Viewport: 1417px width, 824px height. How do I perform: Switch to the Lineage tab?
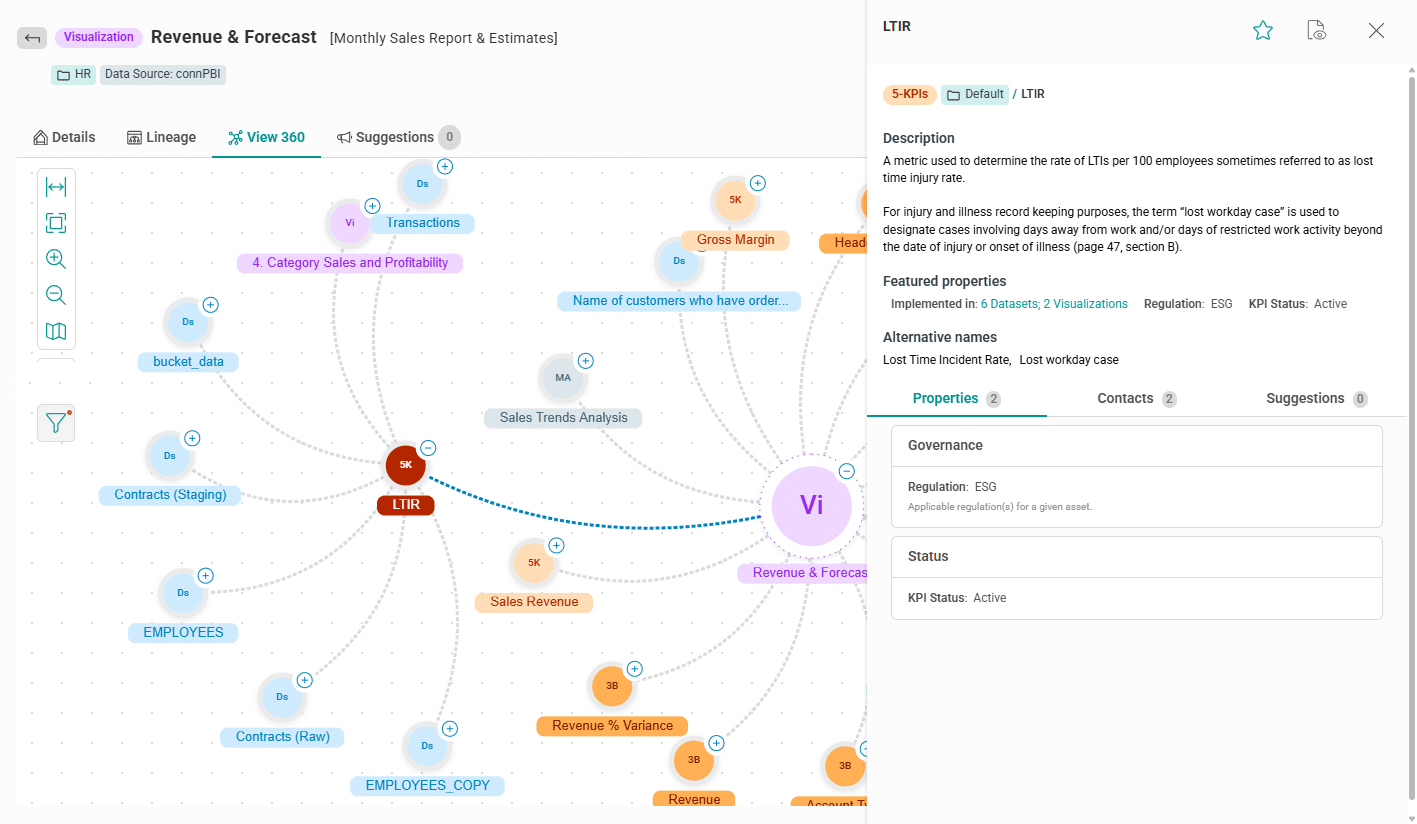[161, 137]
